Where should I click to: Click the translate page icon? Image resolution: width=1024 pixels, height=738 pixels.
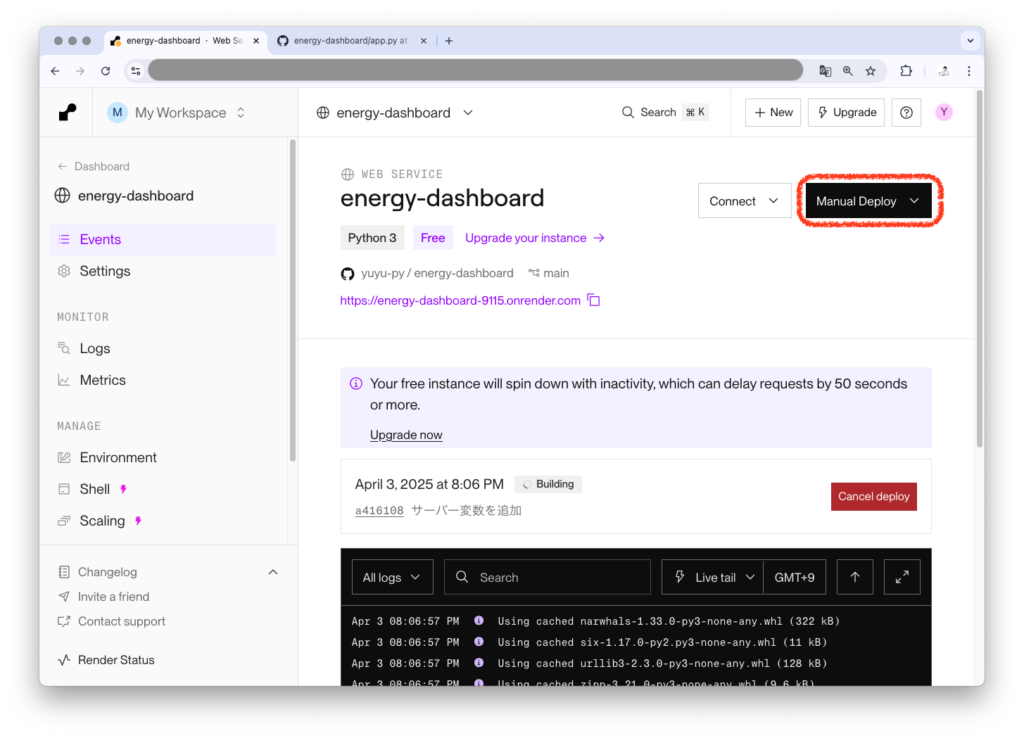pyautogui.click(x=825, y=71)
